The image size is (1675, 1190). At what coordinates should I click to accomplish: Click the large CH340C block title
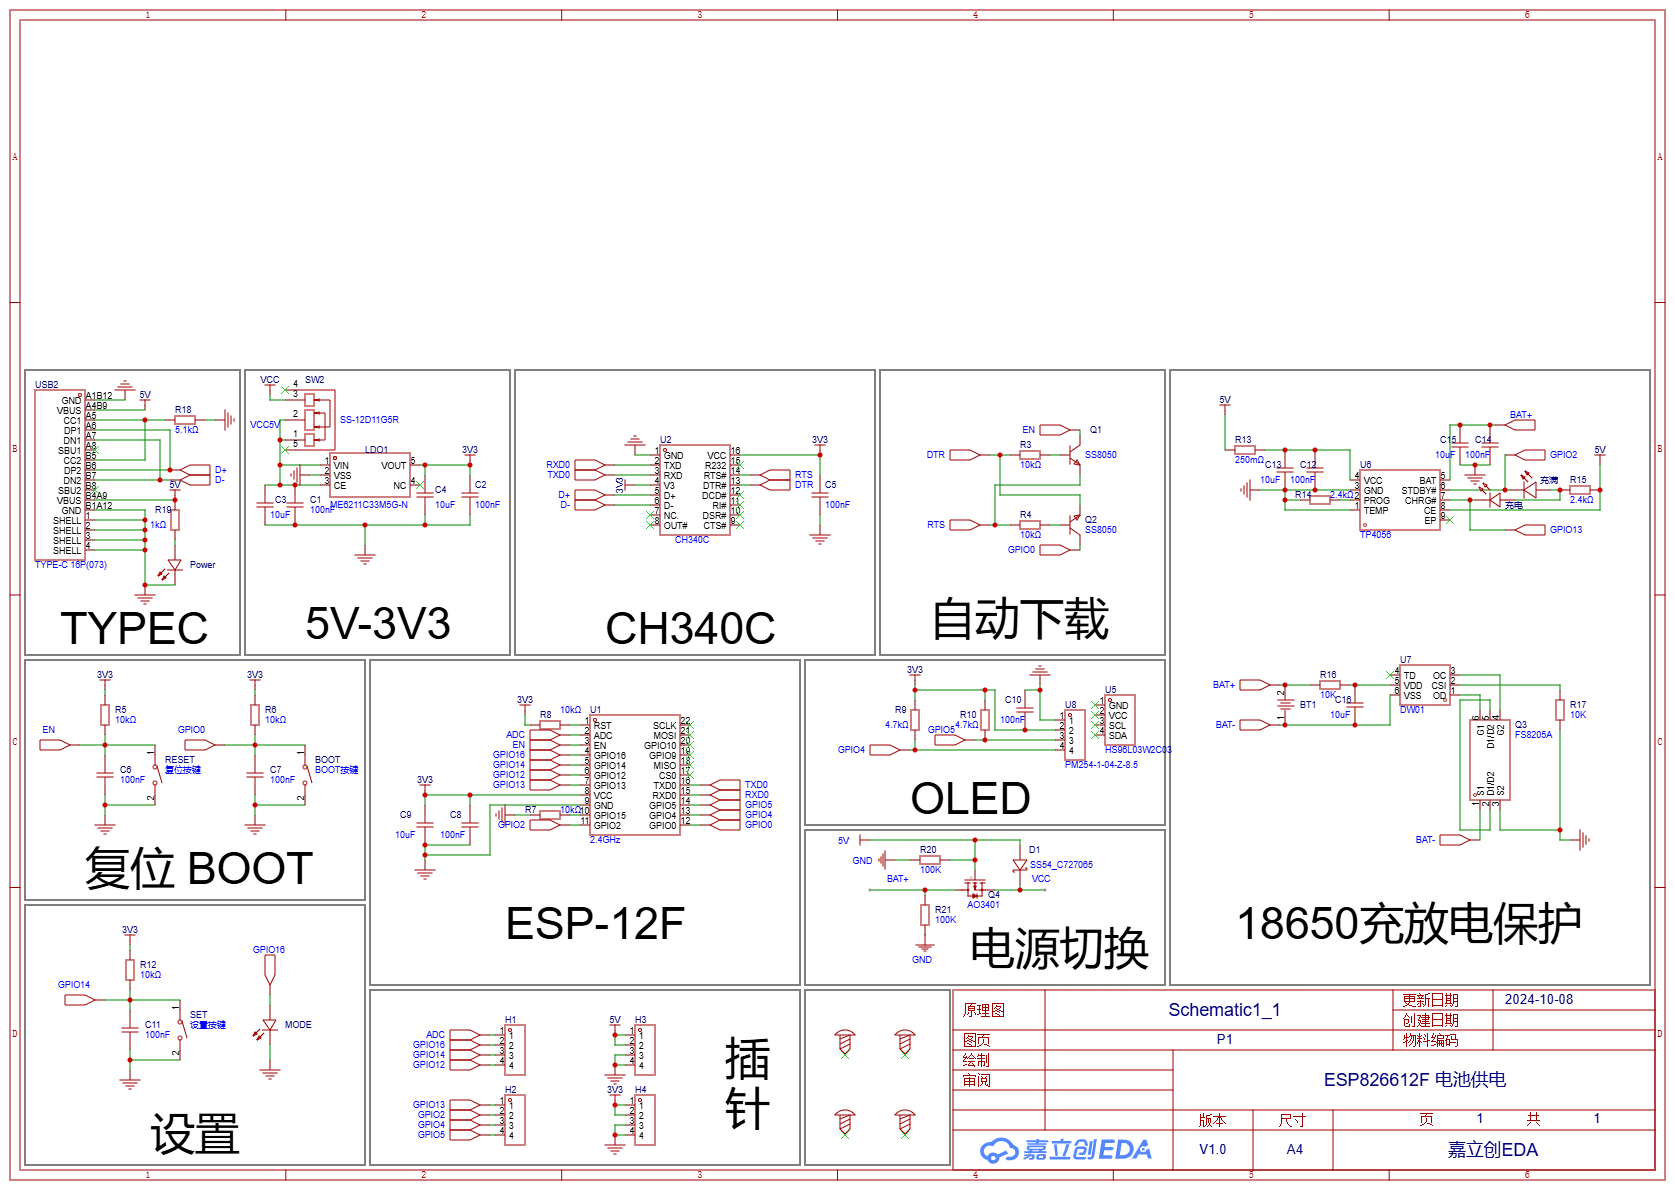click(690, 628)
